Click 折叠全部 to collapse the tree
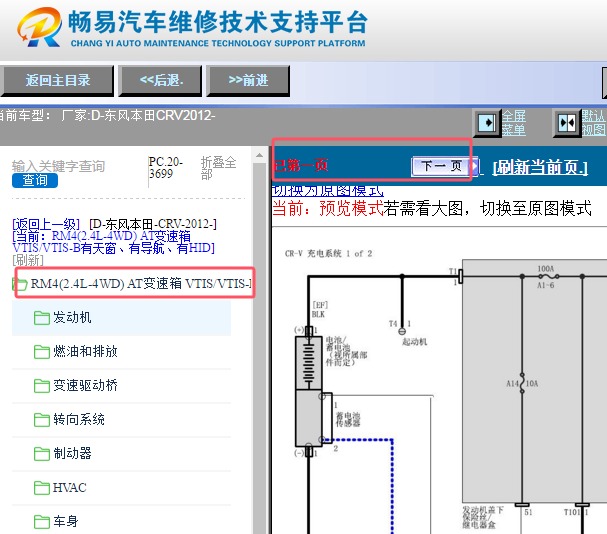607x534 pixels. 218,168
